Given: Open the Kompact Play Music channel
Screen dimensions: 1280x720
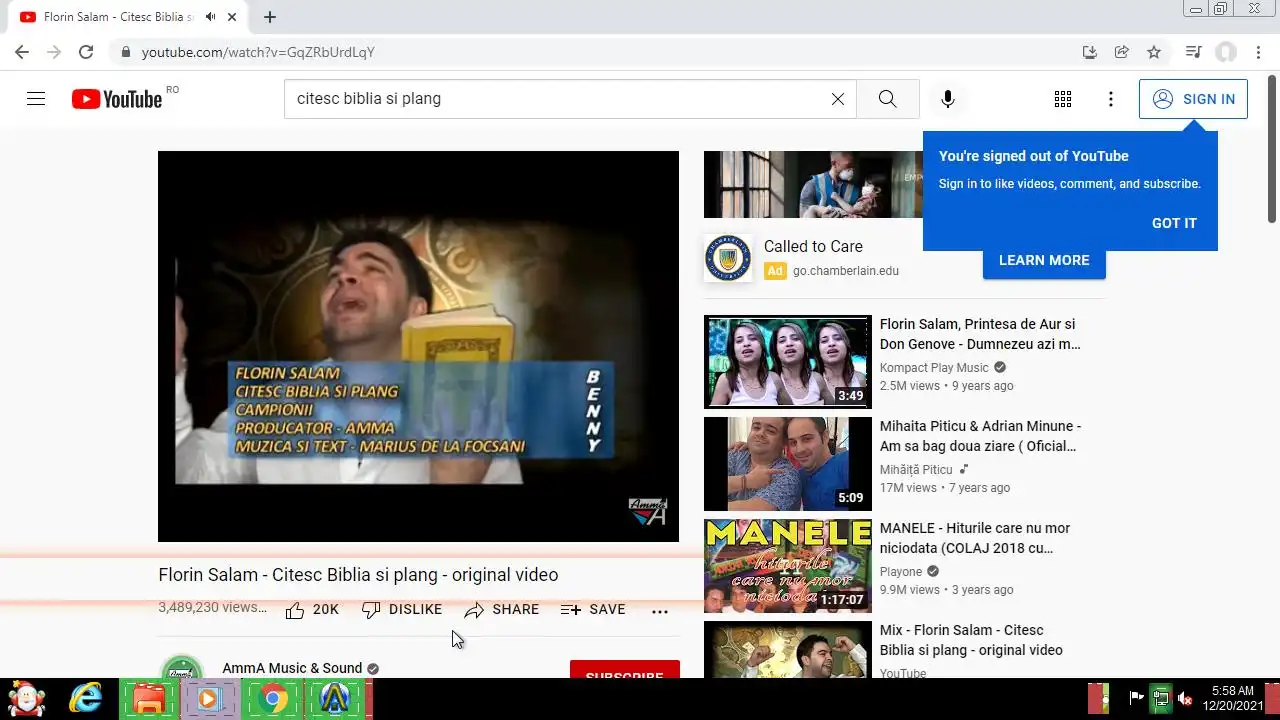Looking at the screenshot, I should pos(934,367).
